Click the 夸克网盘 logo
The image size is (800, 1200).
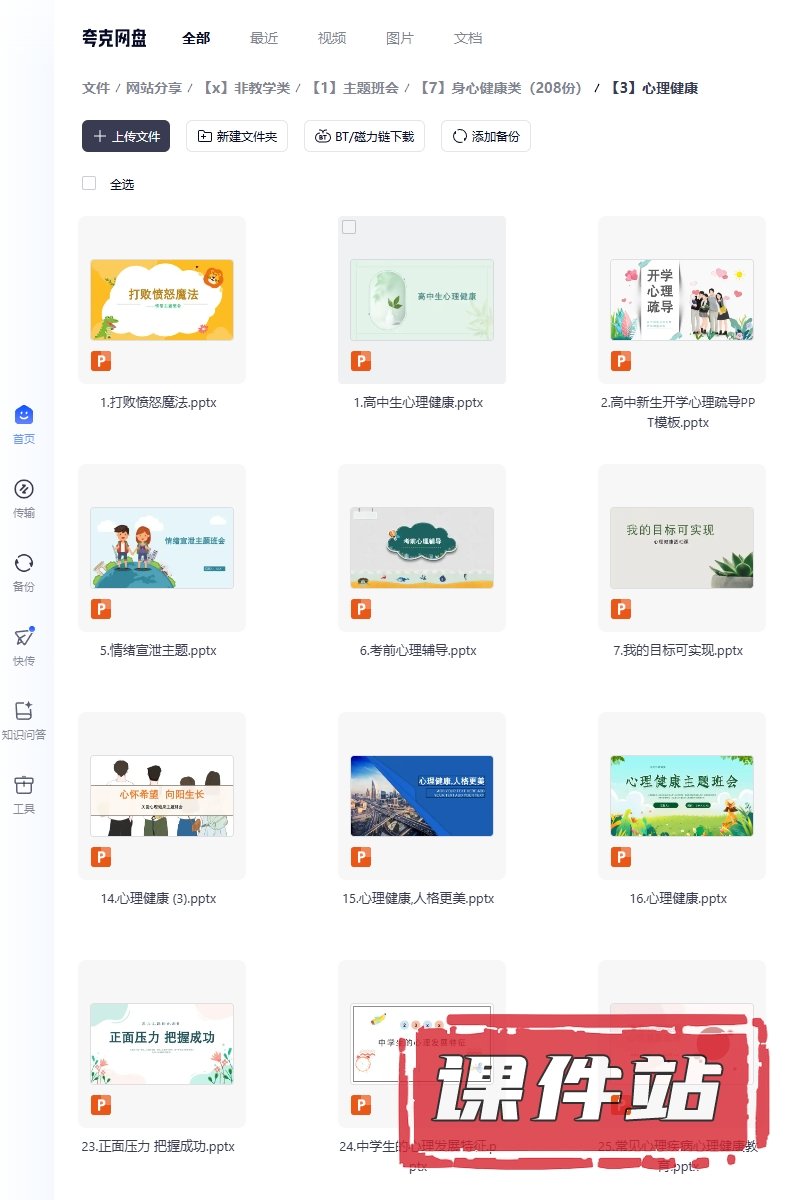click(114, 38)
